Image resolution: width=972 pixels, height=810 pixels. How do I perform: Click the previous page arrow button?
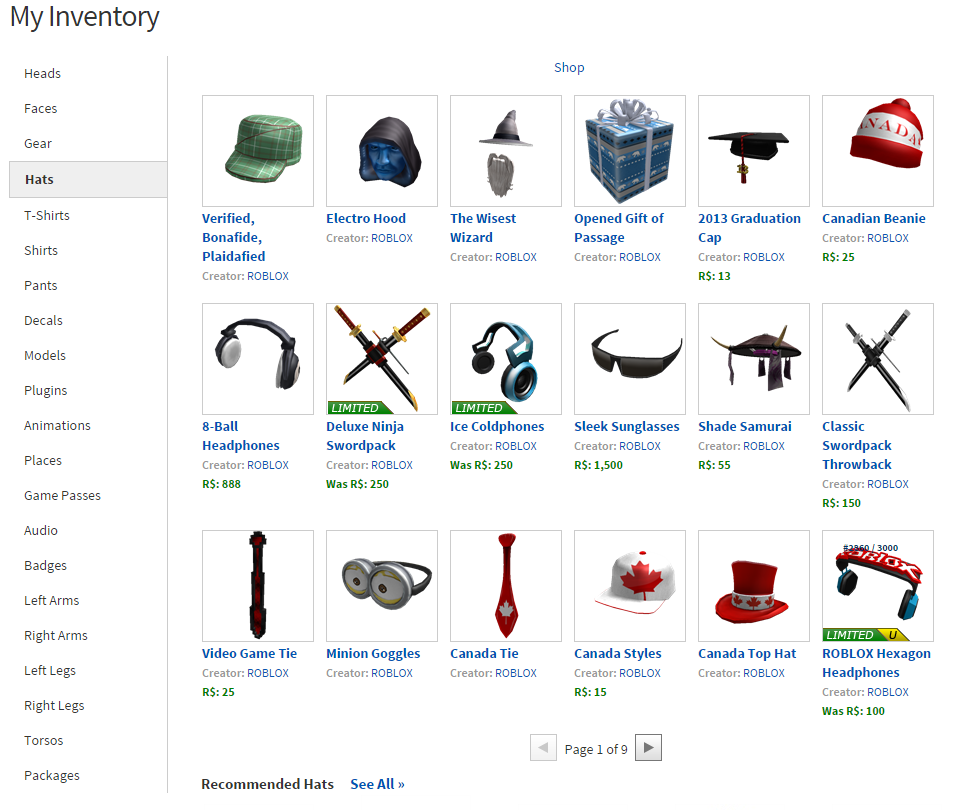tap(543, 747)
